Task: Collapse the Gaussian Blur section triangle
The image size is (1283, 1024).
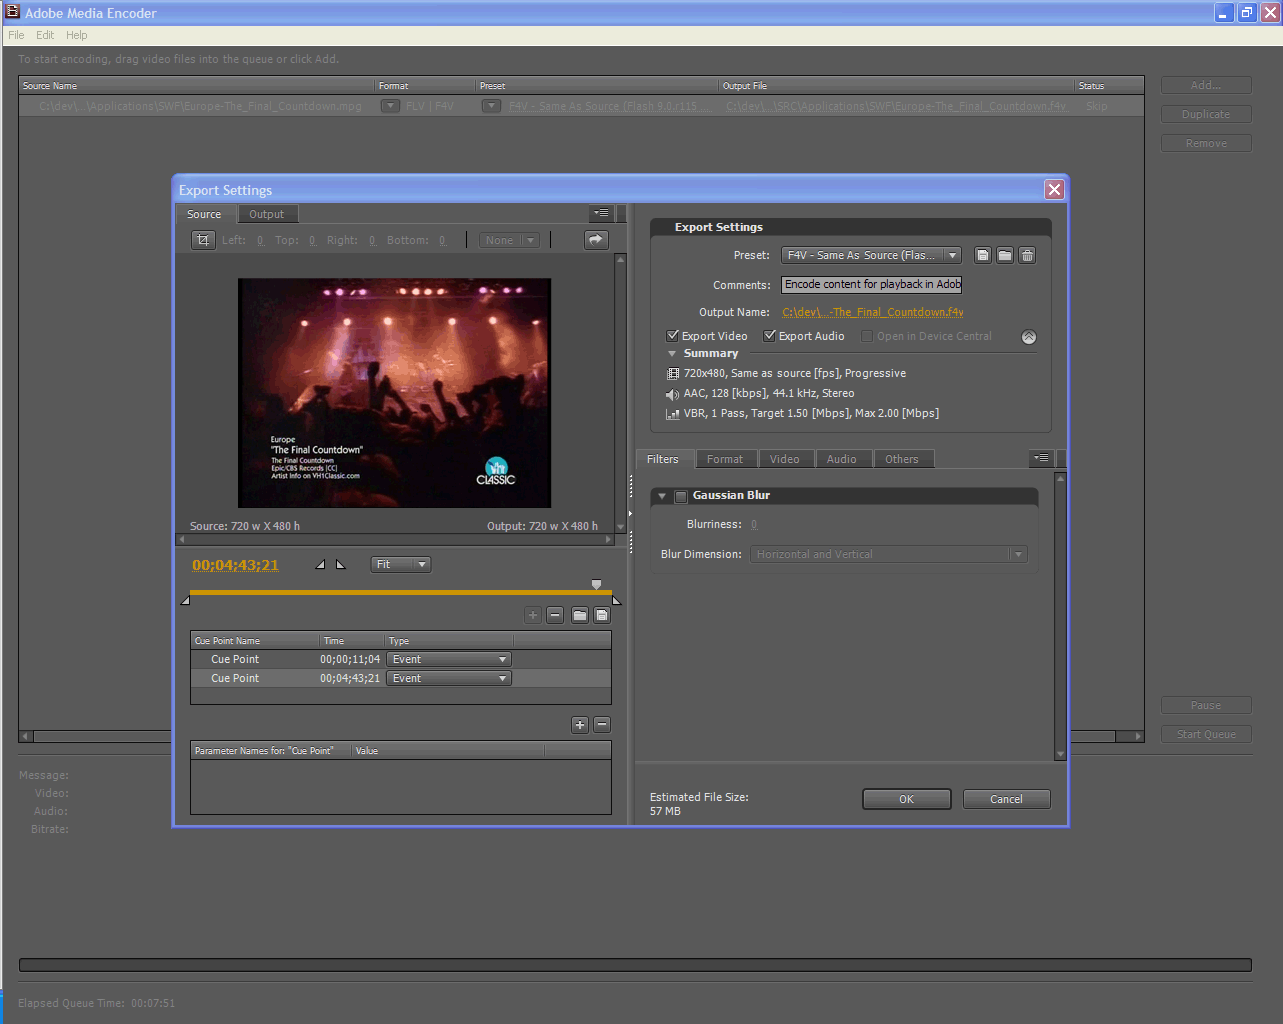Action: (x=662, y=496)
